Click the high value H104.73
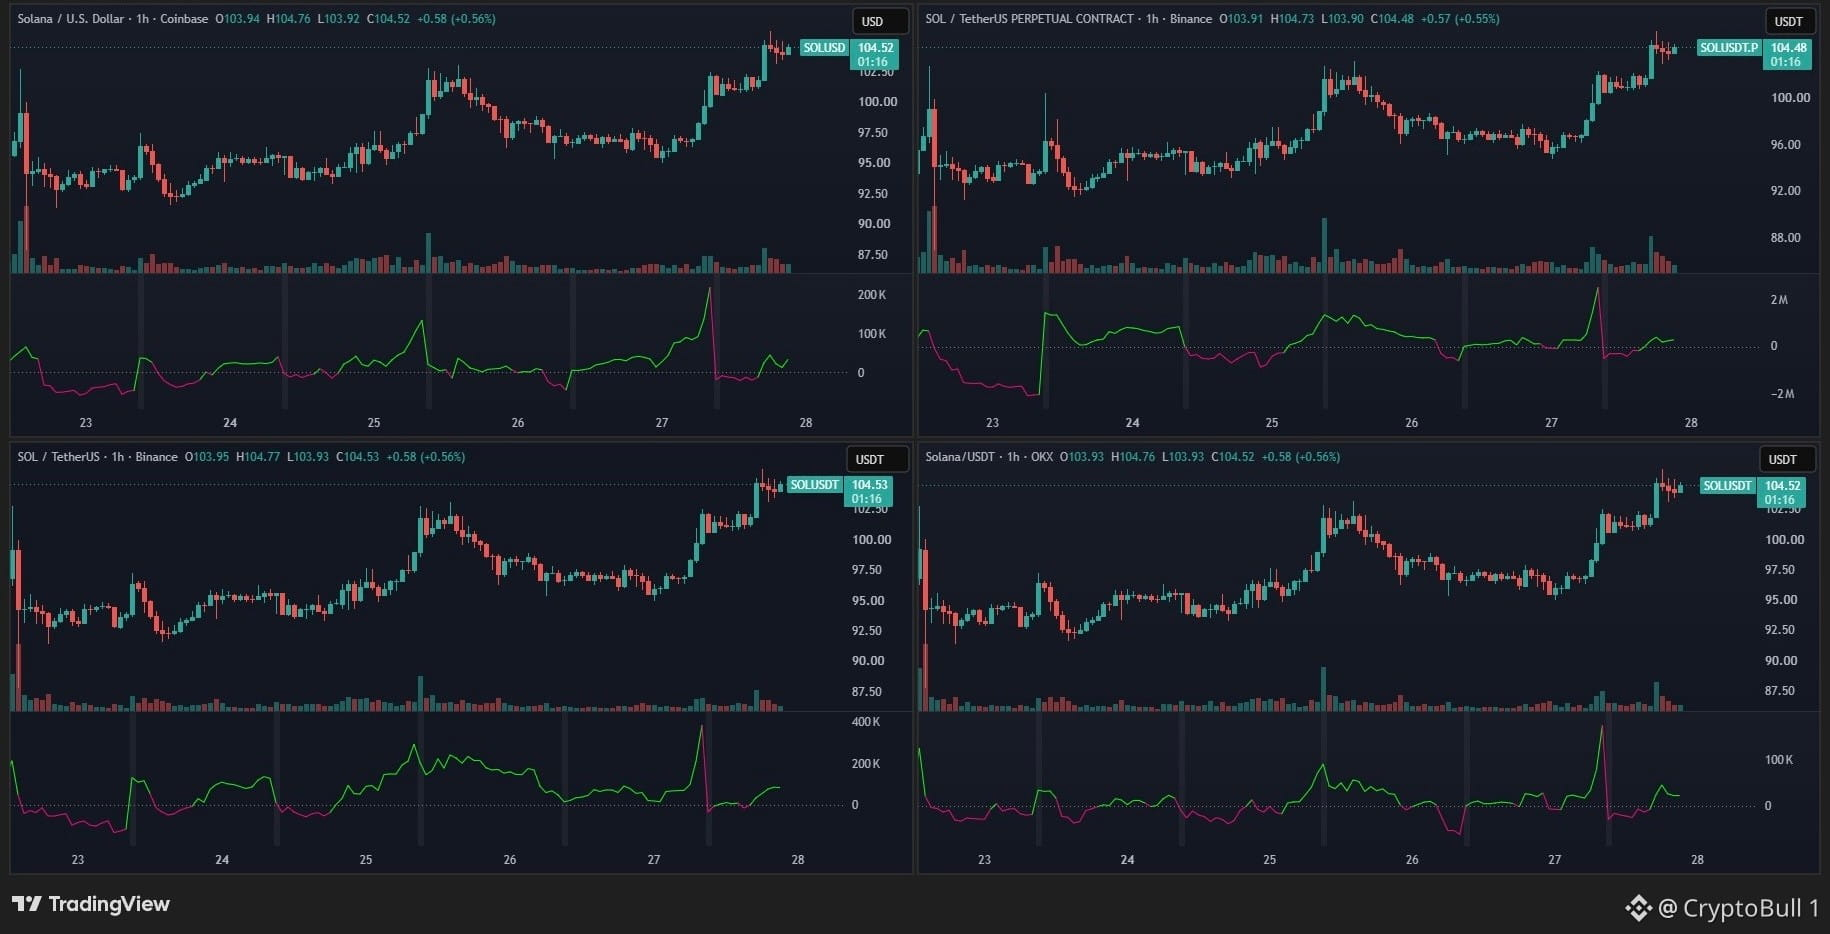This screenshot has height=934, width=1830. [x=1292, y=19]
